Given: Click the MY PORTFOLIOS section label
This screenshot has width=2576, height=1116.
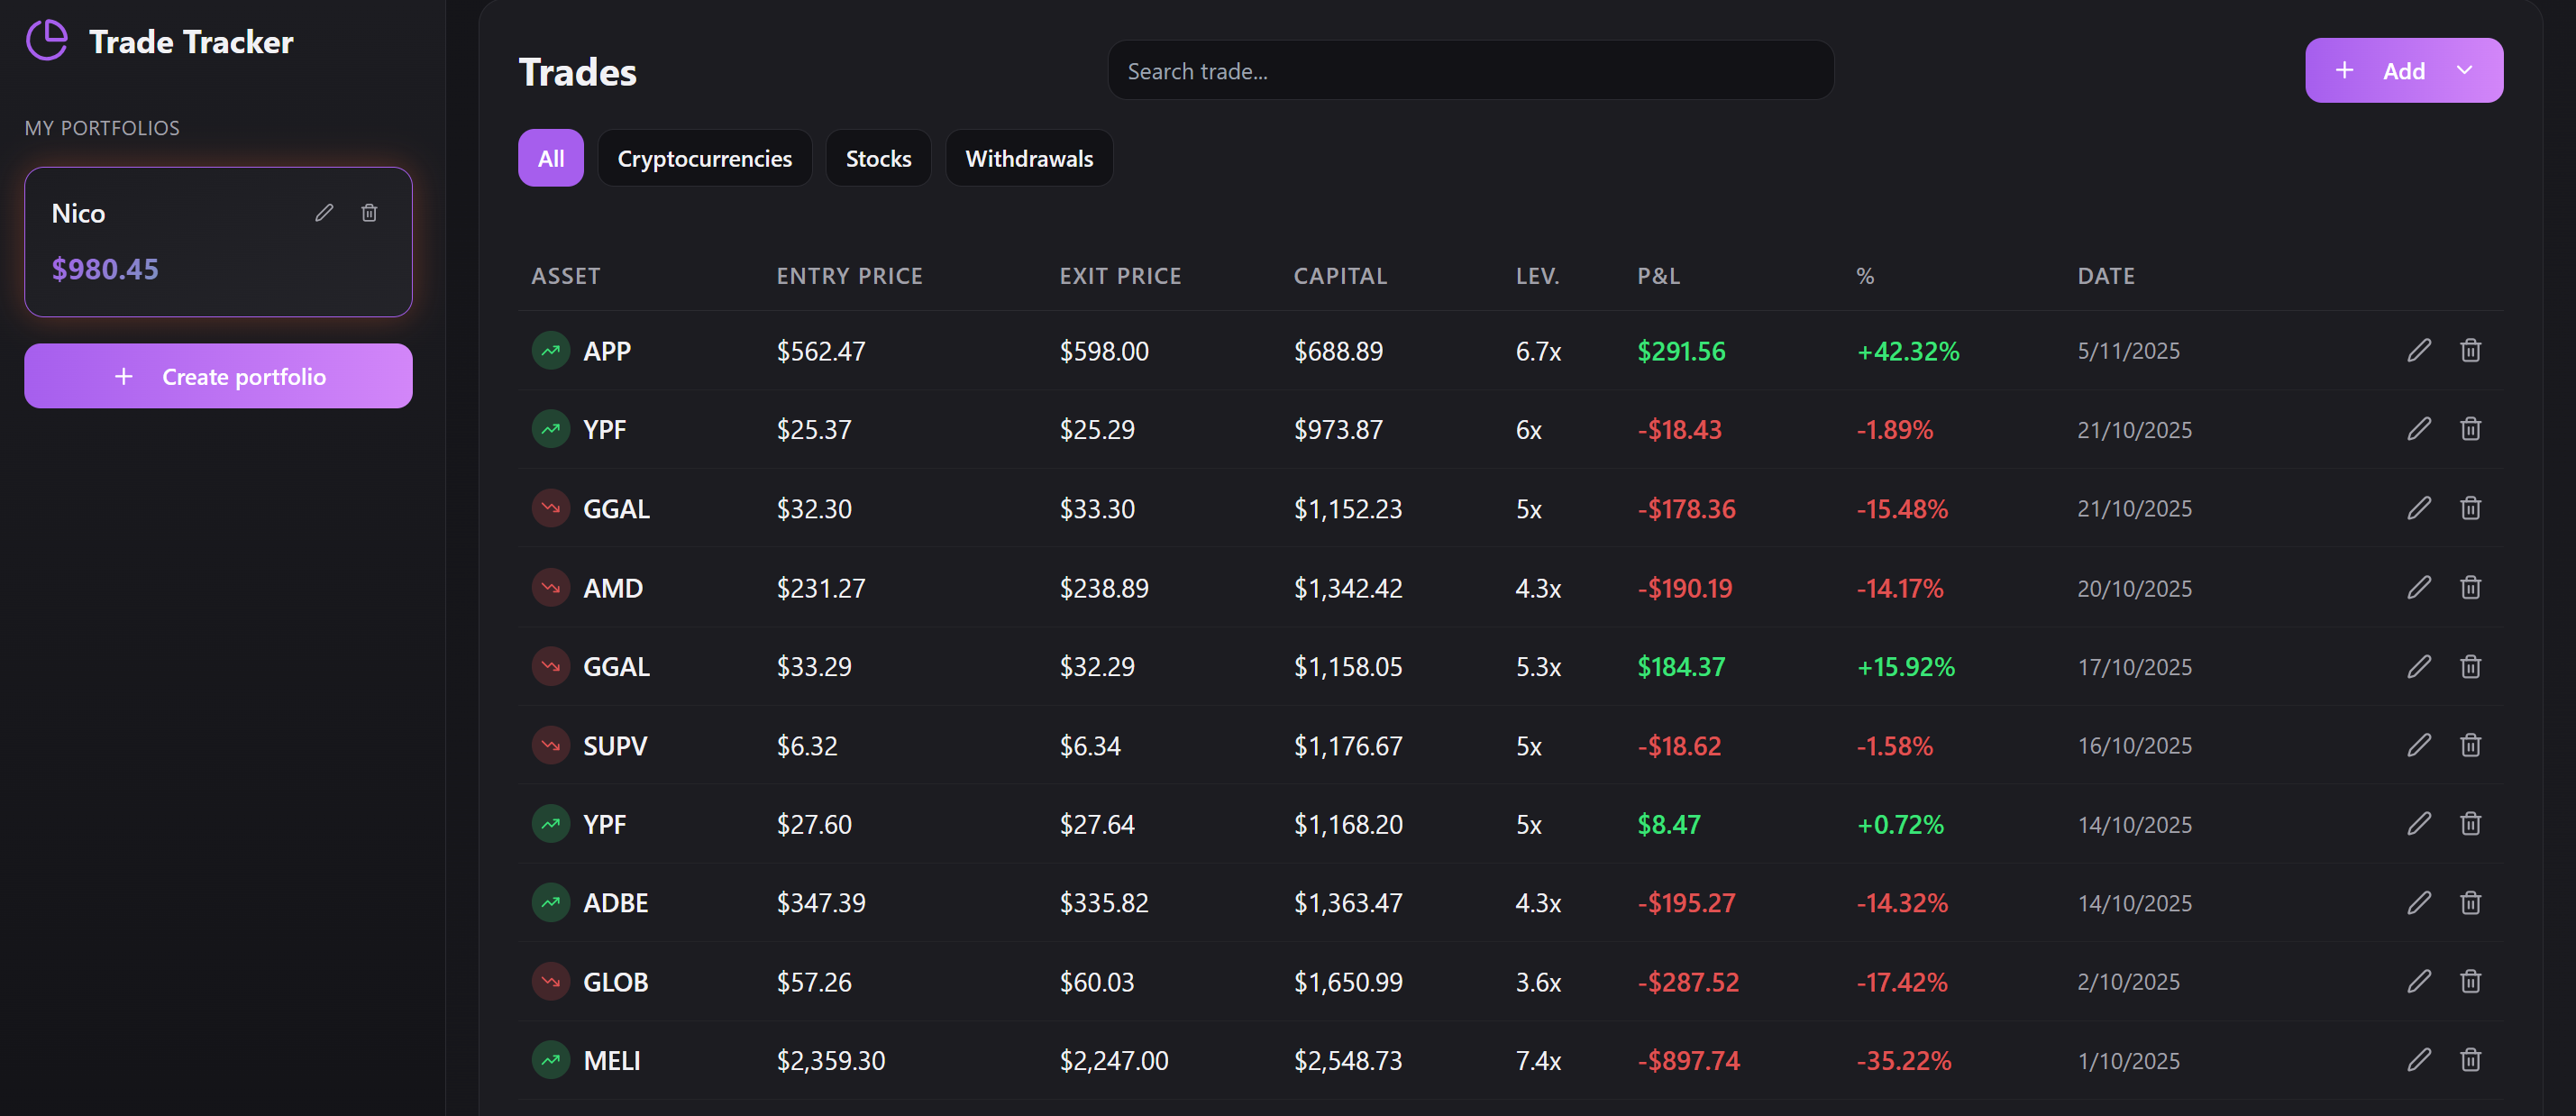Looking at the screenshot, I should coord(102,127).
